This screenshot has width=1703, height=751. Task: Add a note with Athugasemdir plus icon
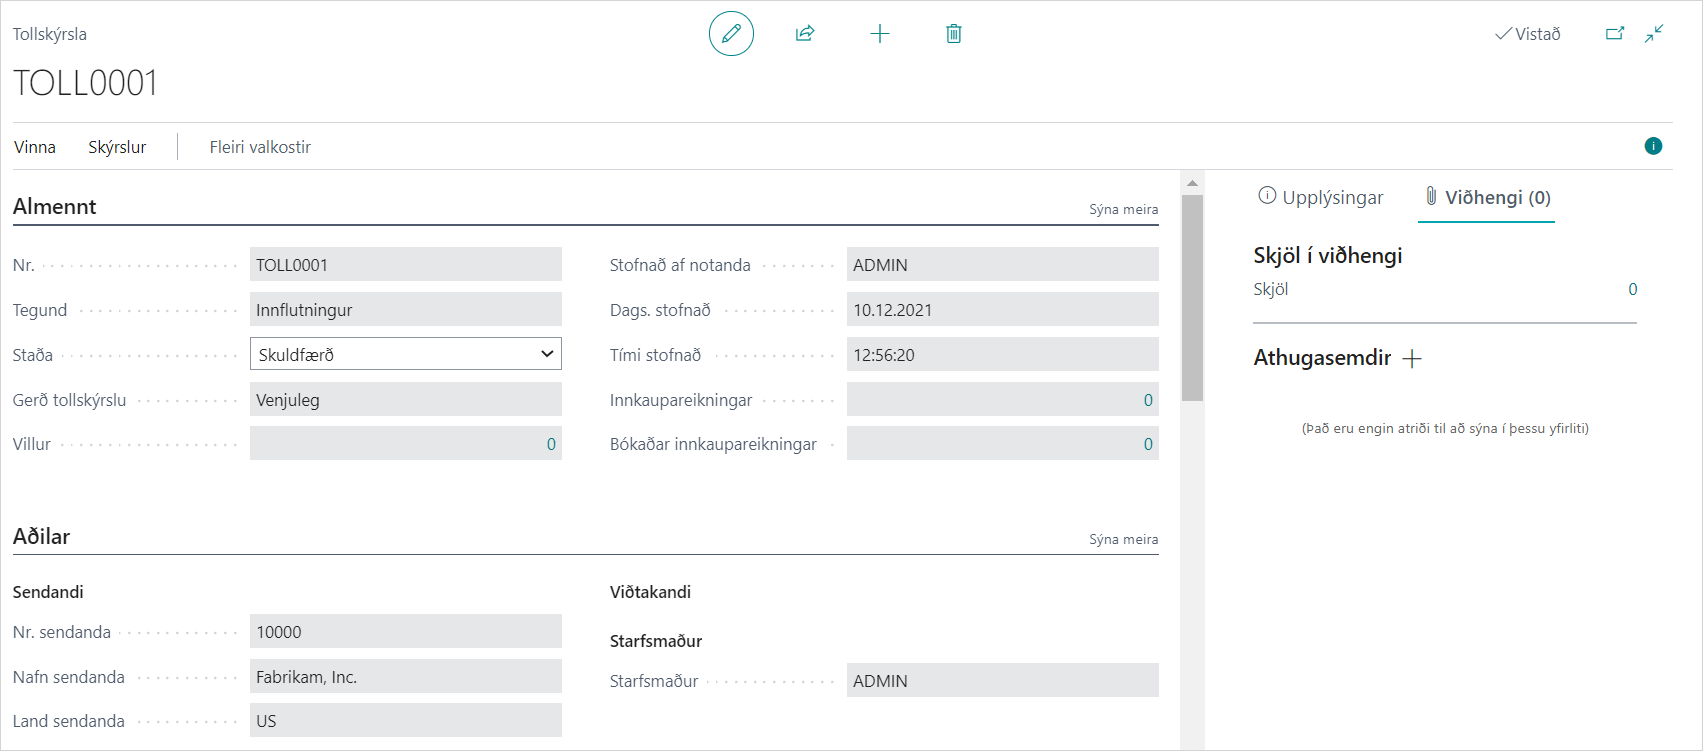[x=1412, y=359]
